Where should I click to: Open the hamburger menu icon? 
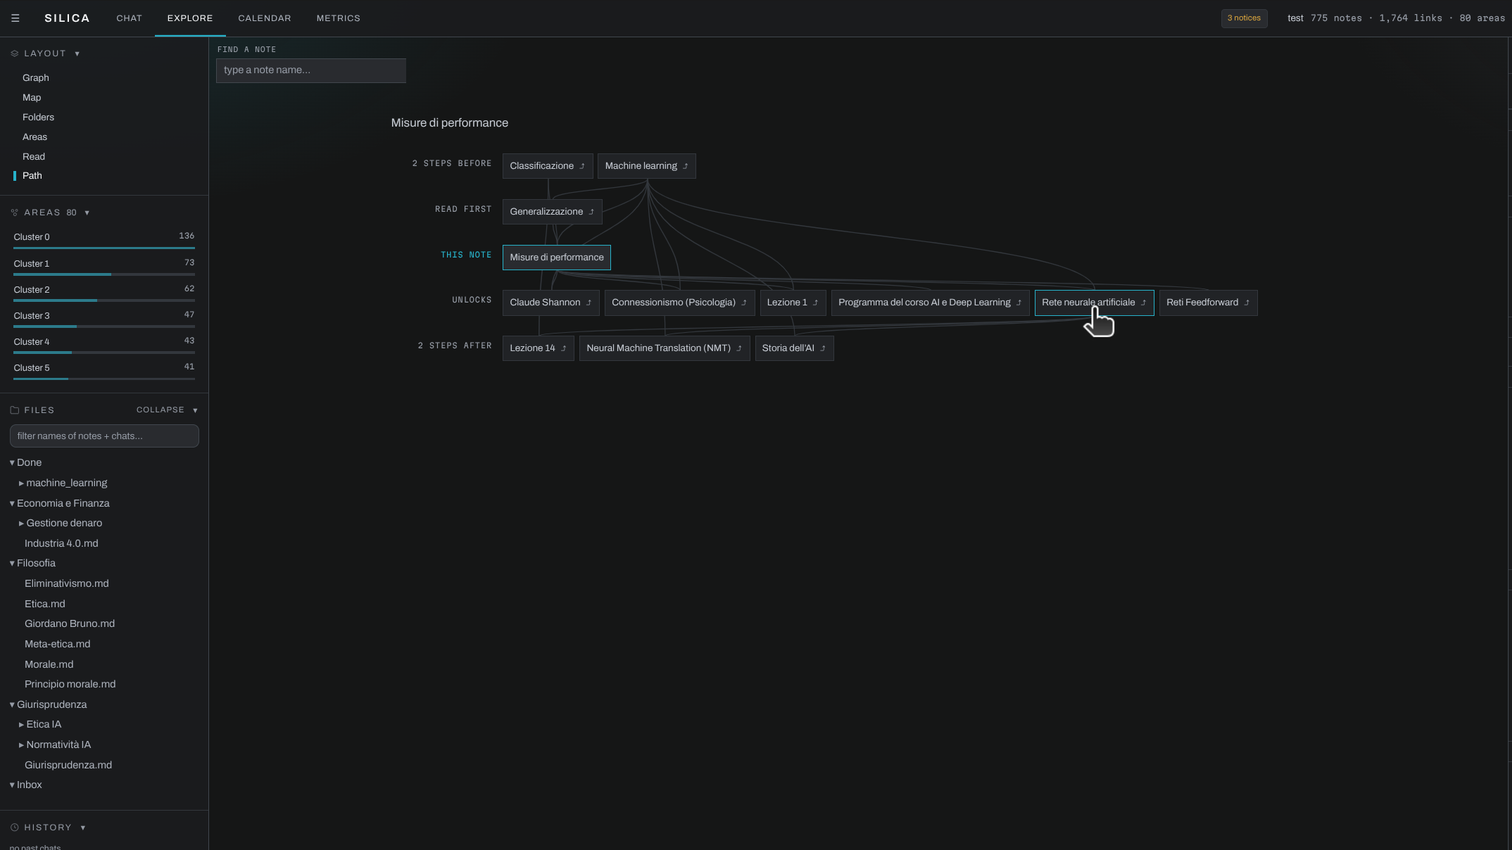click(x=15, y=18)
